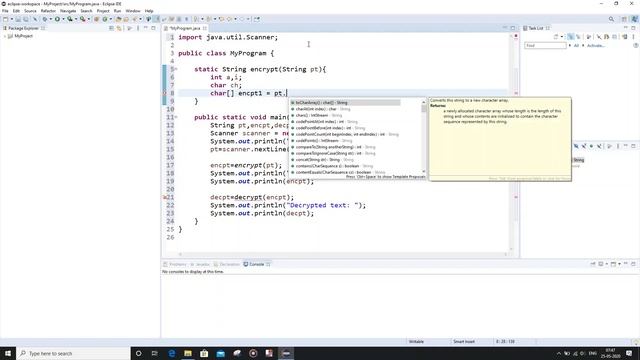This screenshot has width=640, height=360.
Task: Select the Declaration tab
Action: coord(227,264)
